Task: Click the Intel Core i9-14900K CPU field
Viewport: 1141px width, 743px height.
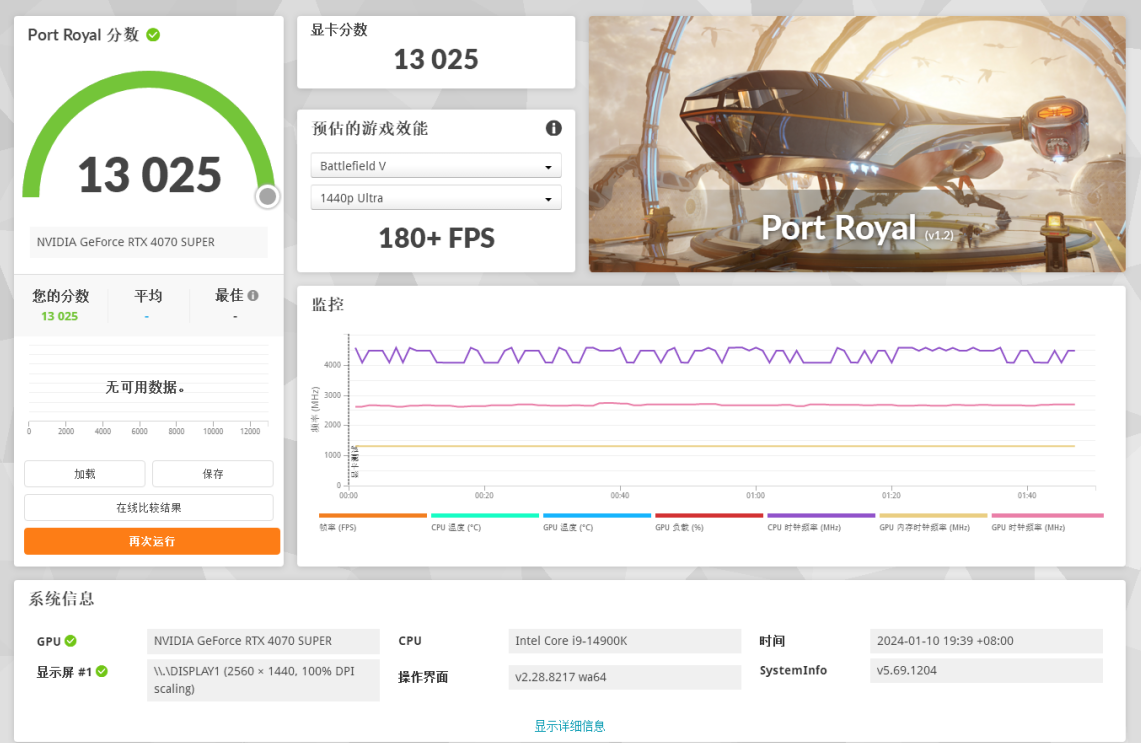Action: point(624,641)
